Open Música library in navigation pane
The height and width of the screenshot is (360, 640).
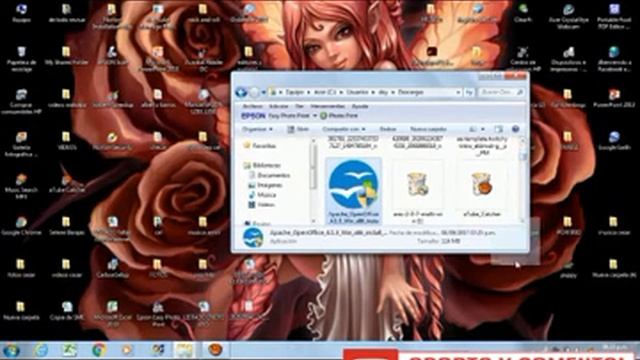[x=262, y=195]
